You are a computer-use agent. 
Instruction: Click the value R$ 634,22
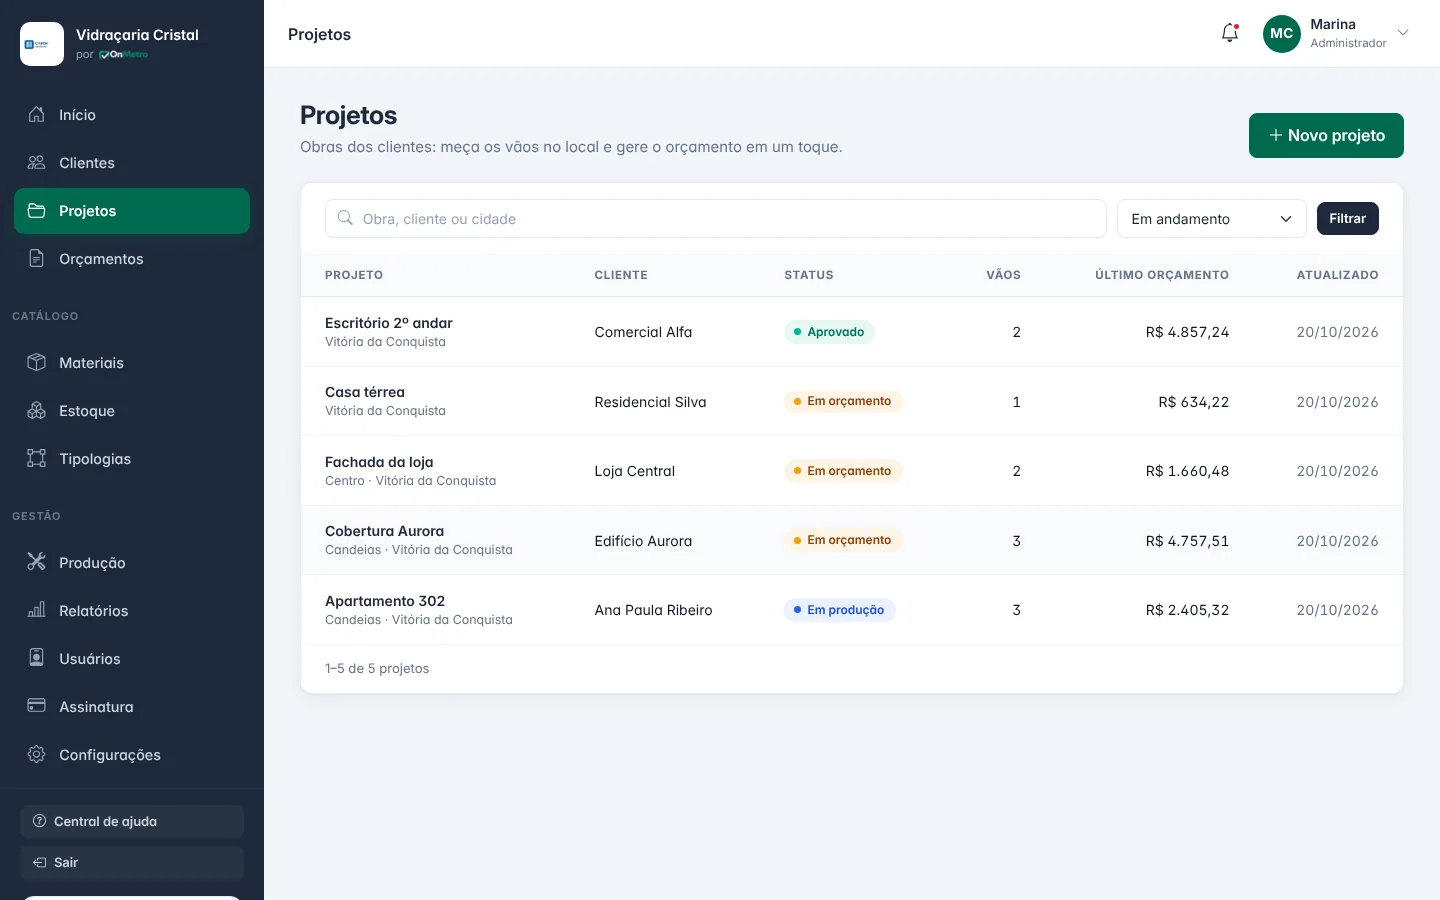1193,402
